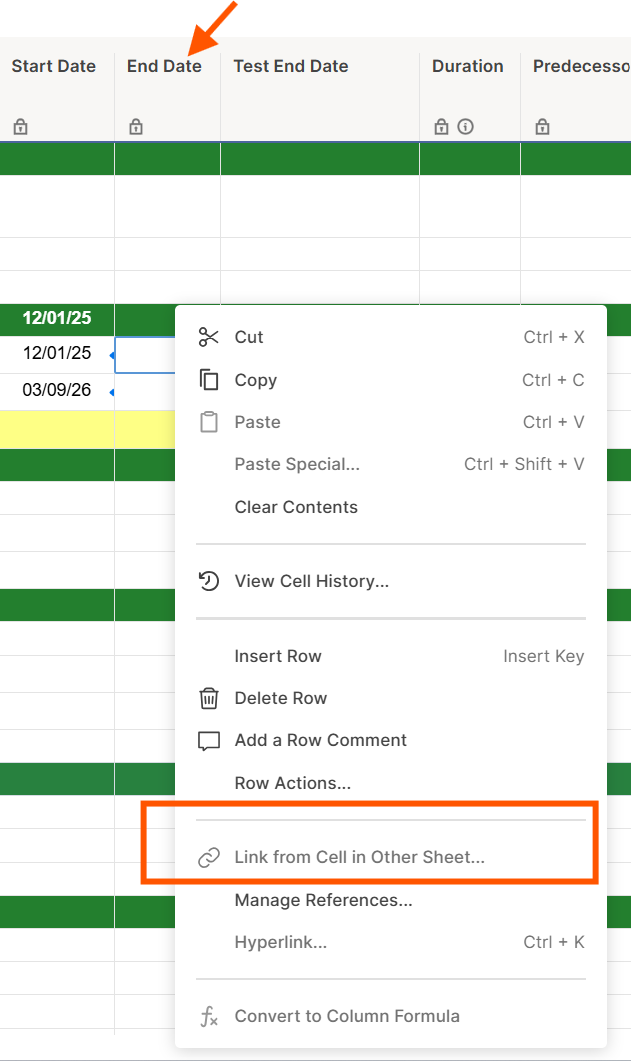Click the lock icon under Start Date
This screenshot has height=1061, width=631.
coord(20,127)
